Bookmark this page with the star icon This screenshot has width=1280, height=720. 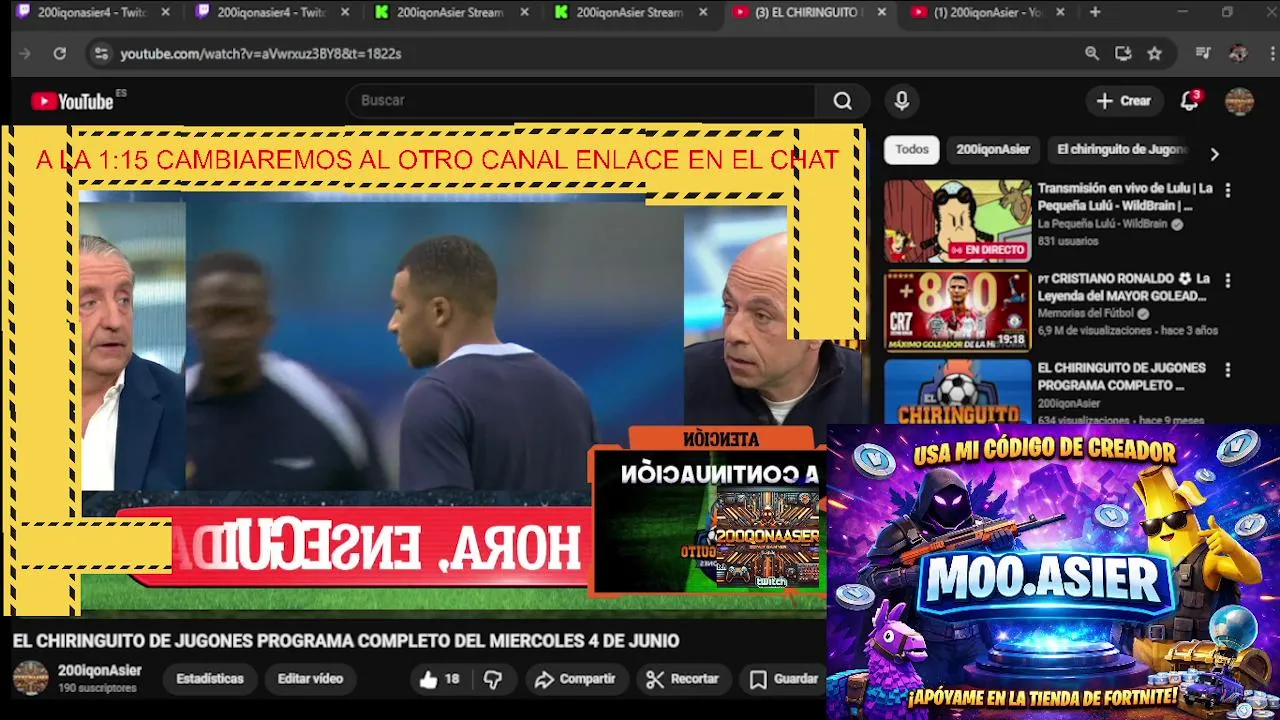pos(1155,54)
